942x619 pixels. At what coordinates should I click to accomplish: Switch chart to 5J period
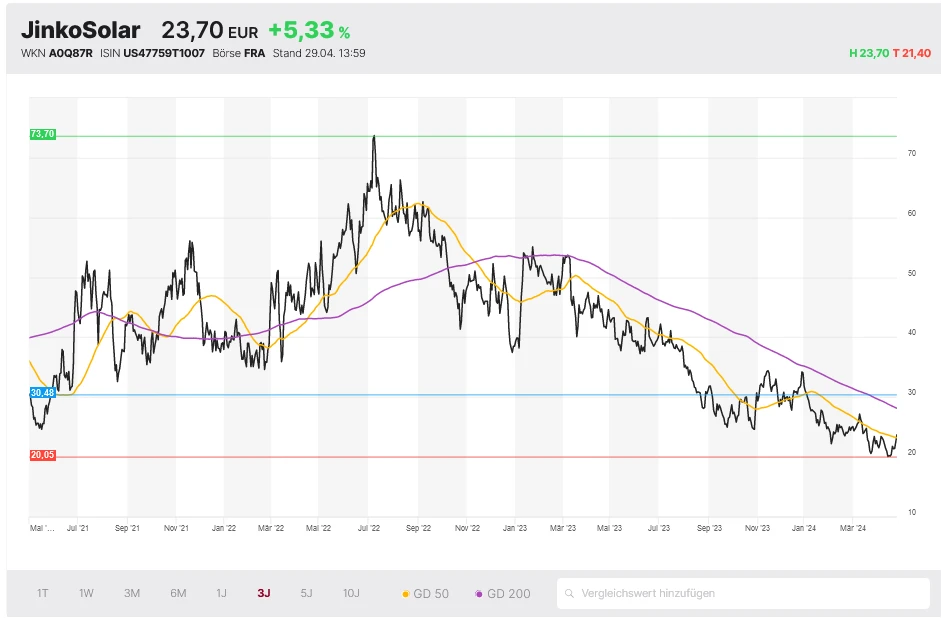[307, 593]
